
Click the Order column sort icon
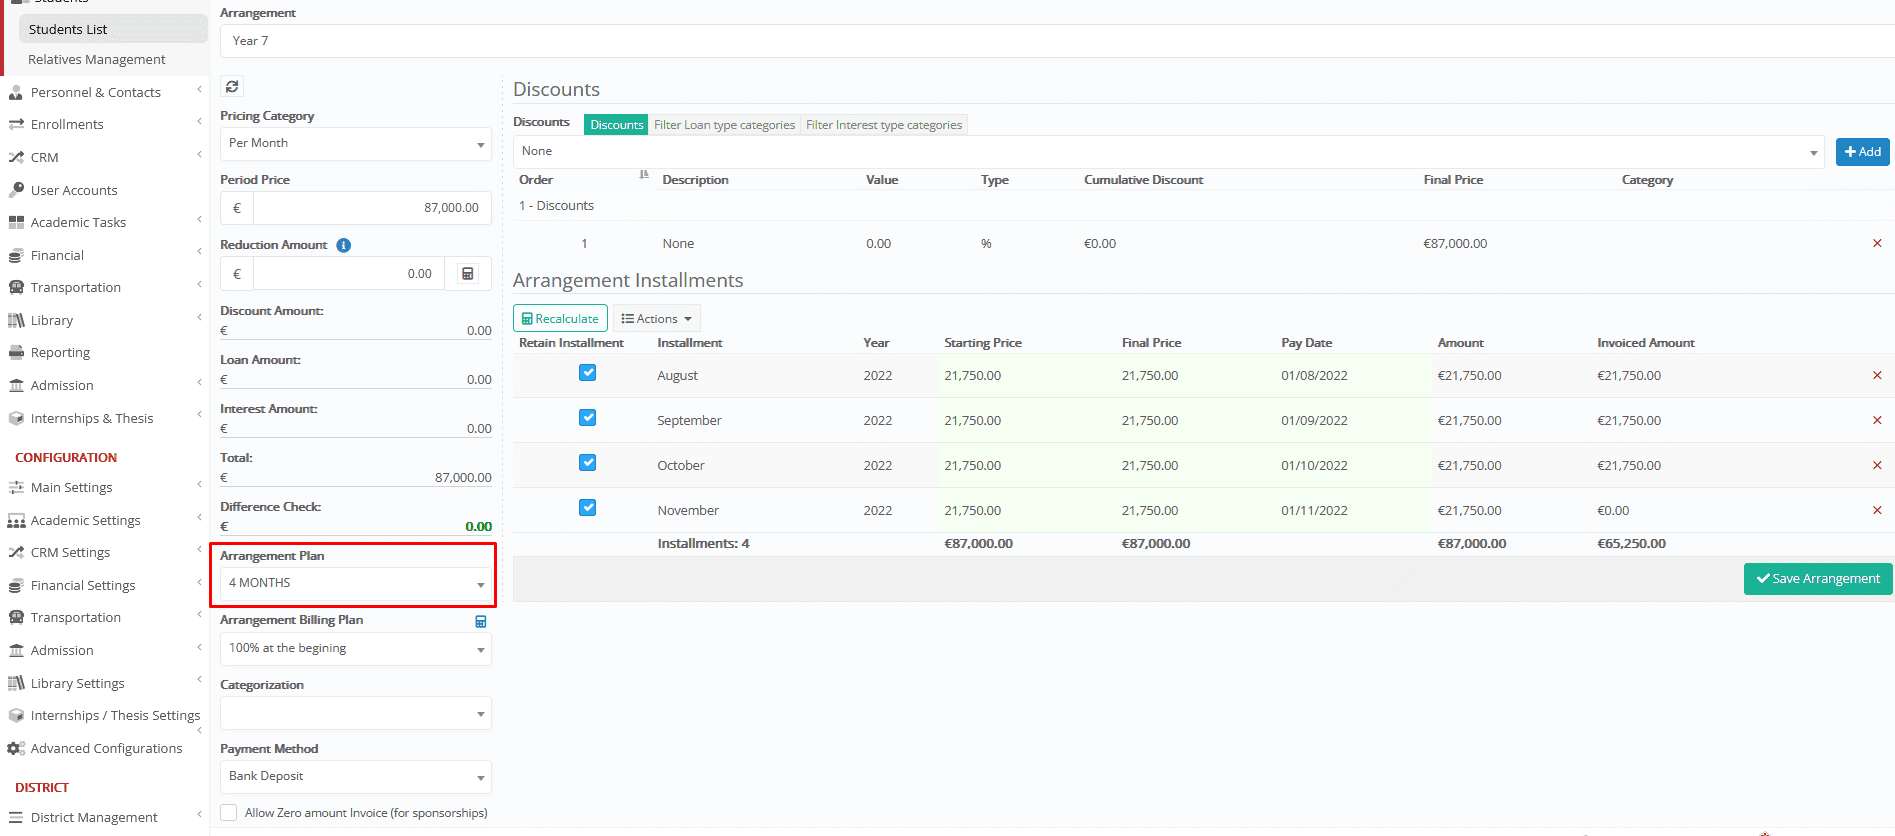(644, 175)
